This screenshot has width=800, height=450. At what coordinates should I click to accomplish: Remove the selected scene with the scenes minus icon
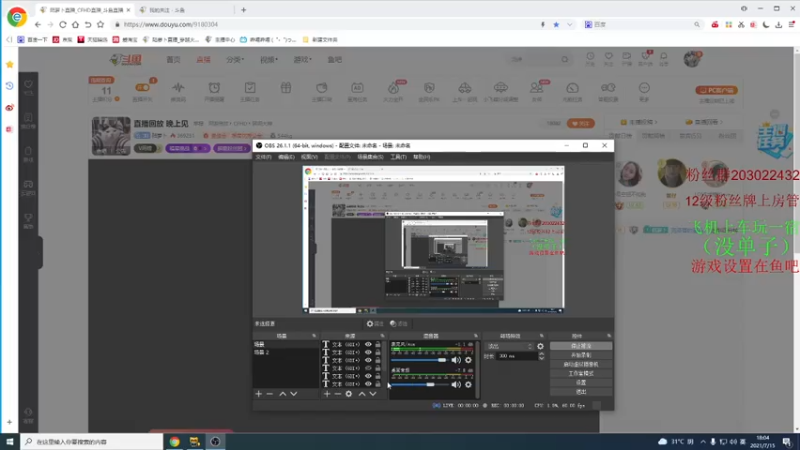(270, 394)
